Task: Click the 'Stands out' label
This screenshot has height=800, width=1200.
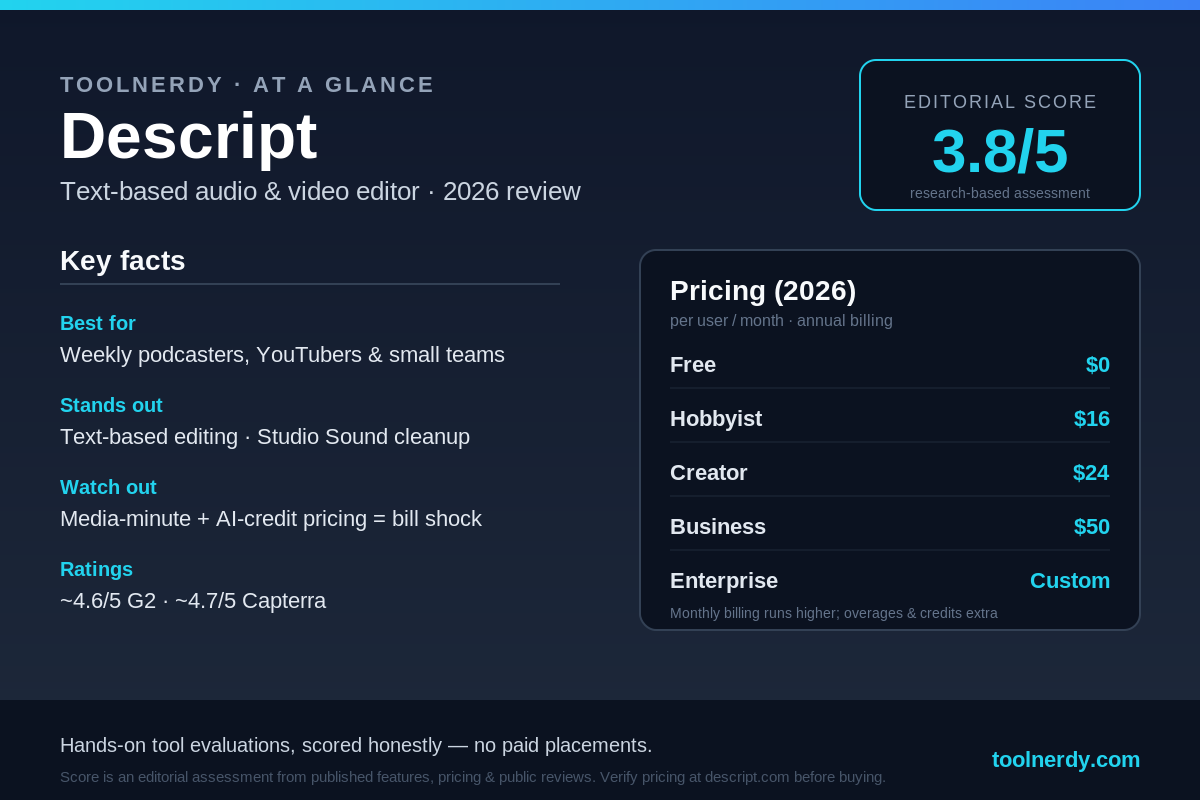Action: [x=111, y=405]
